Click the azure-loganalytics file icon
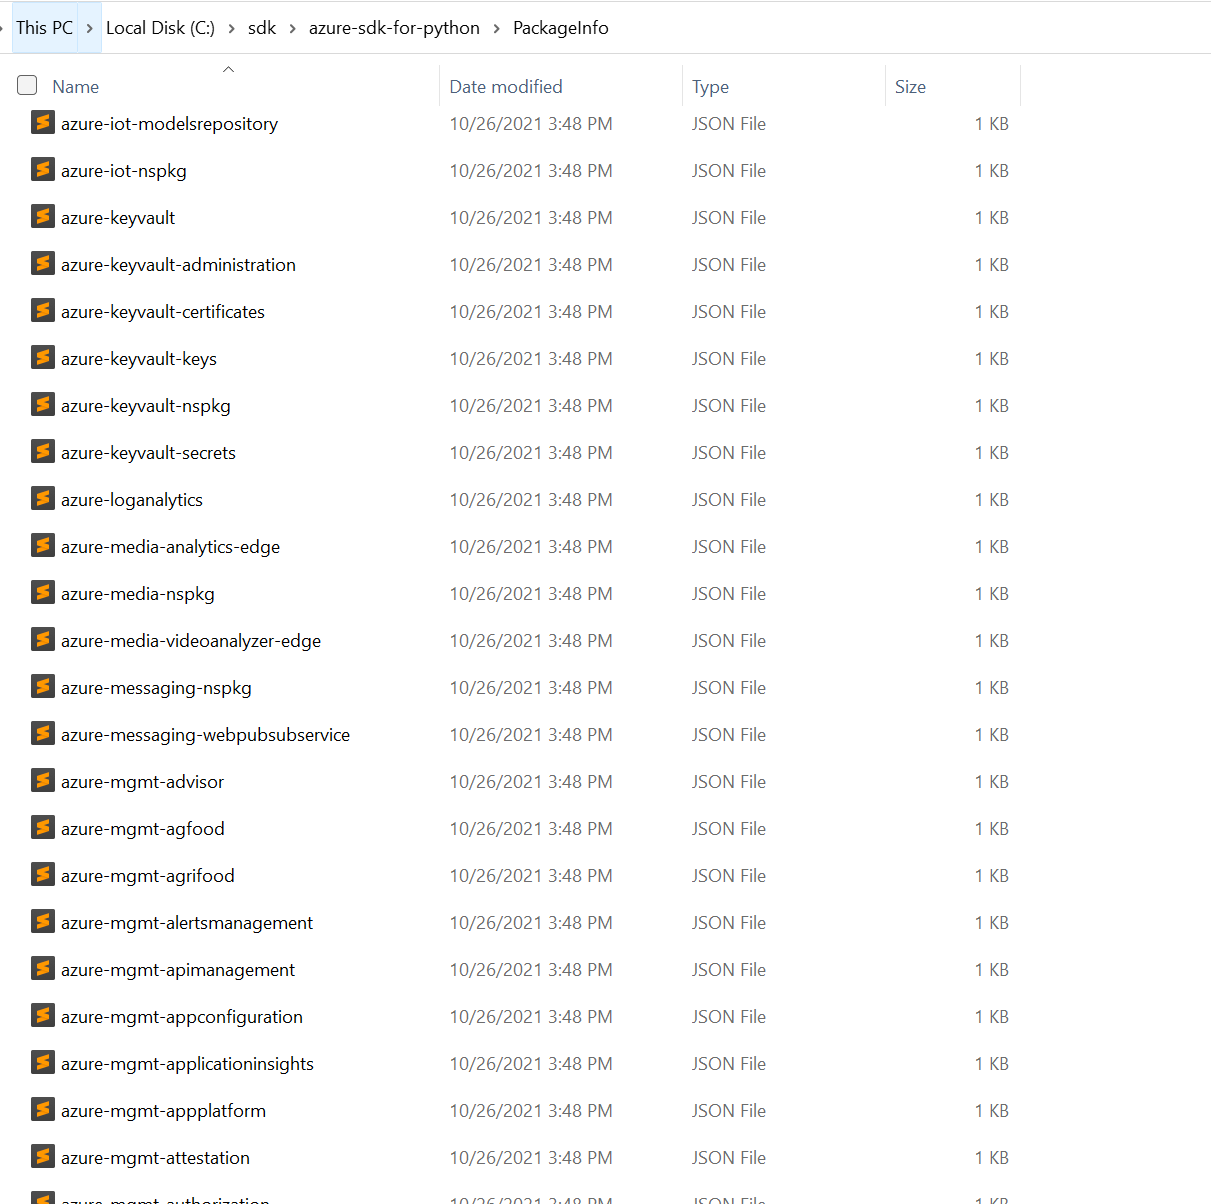The image size is (1211, 1204). click(x=43, y=498)
